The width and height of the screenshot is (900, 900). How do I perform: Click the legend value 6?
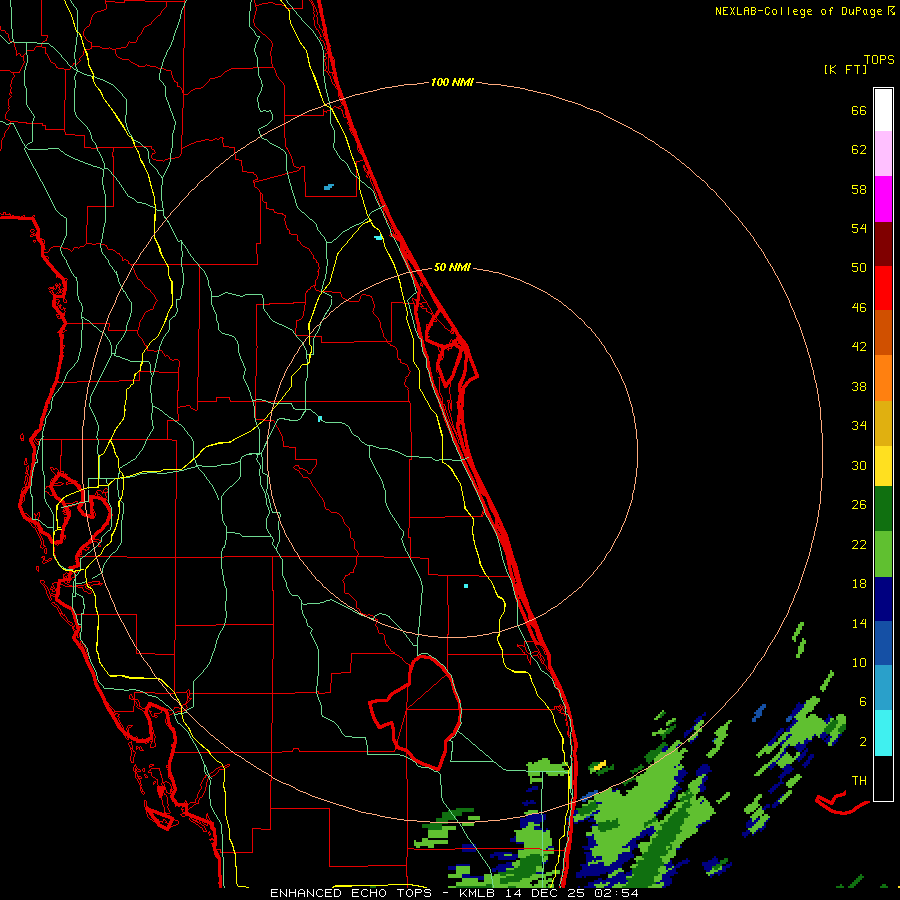click(863, 702)
